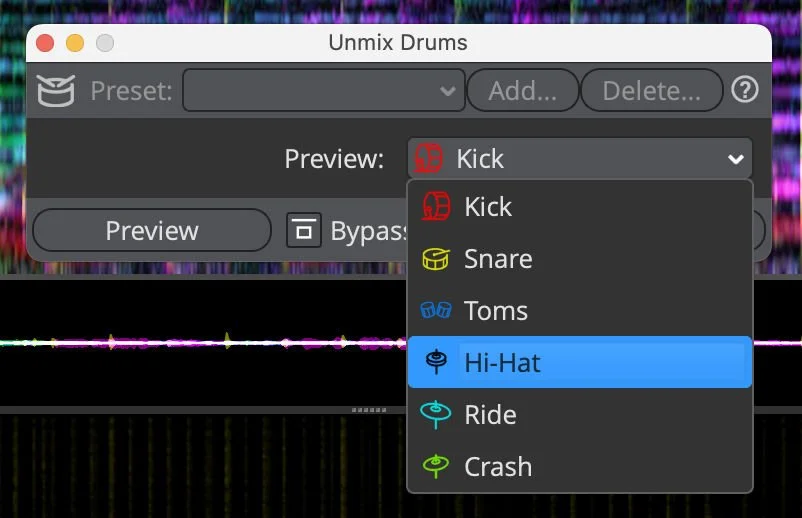This screenshot has height=518, width=802.
Task: Select Toms in the dropdown list
Action: tap(580, 310)
